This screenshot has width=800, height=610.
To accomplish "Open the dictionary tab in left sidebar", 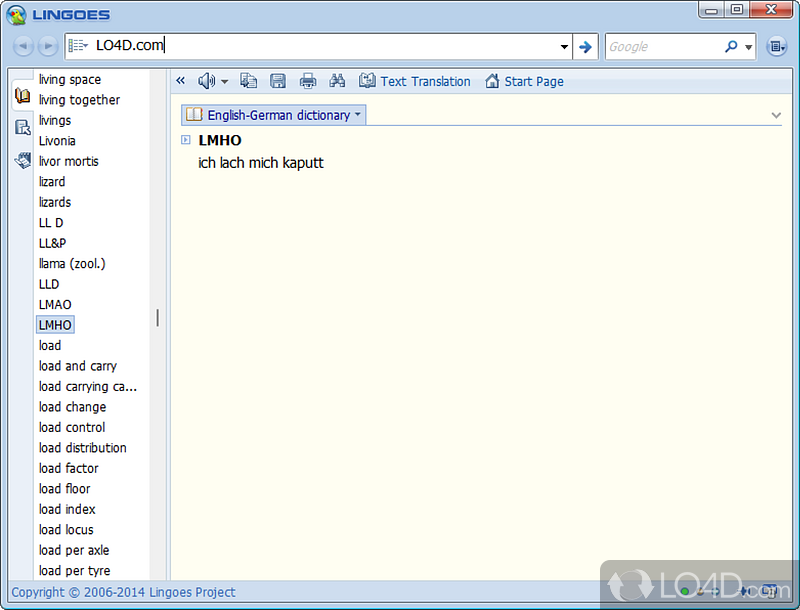I will click(22, 96).
